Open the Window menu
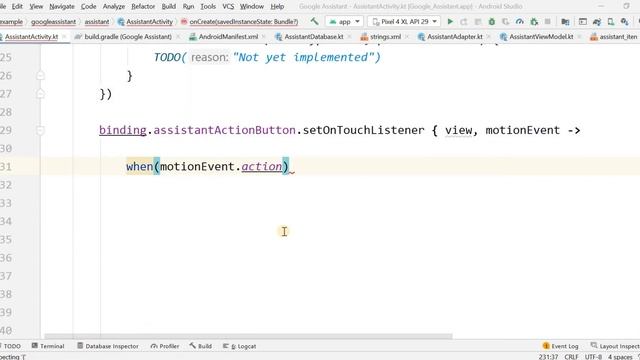The image size is (640, 360). coord(252,7)
